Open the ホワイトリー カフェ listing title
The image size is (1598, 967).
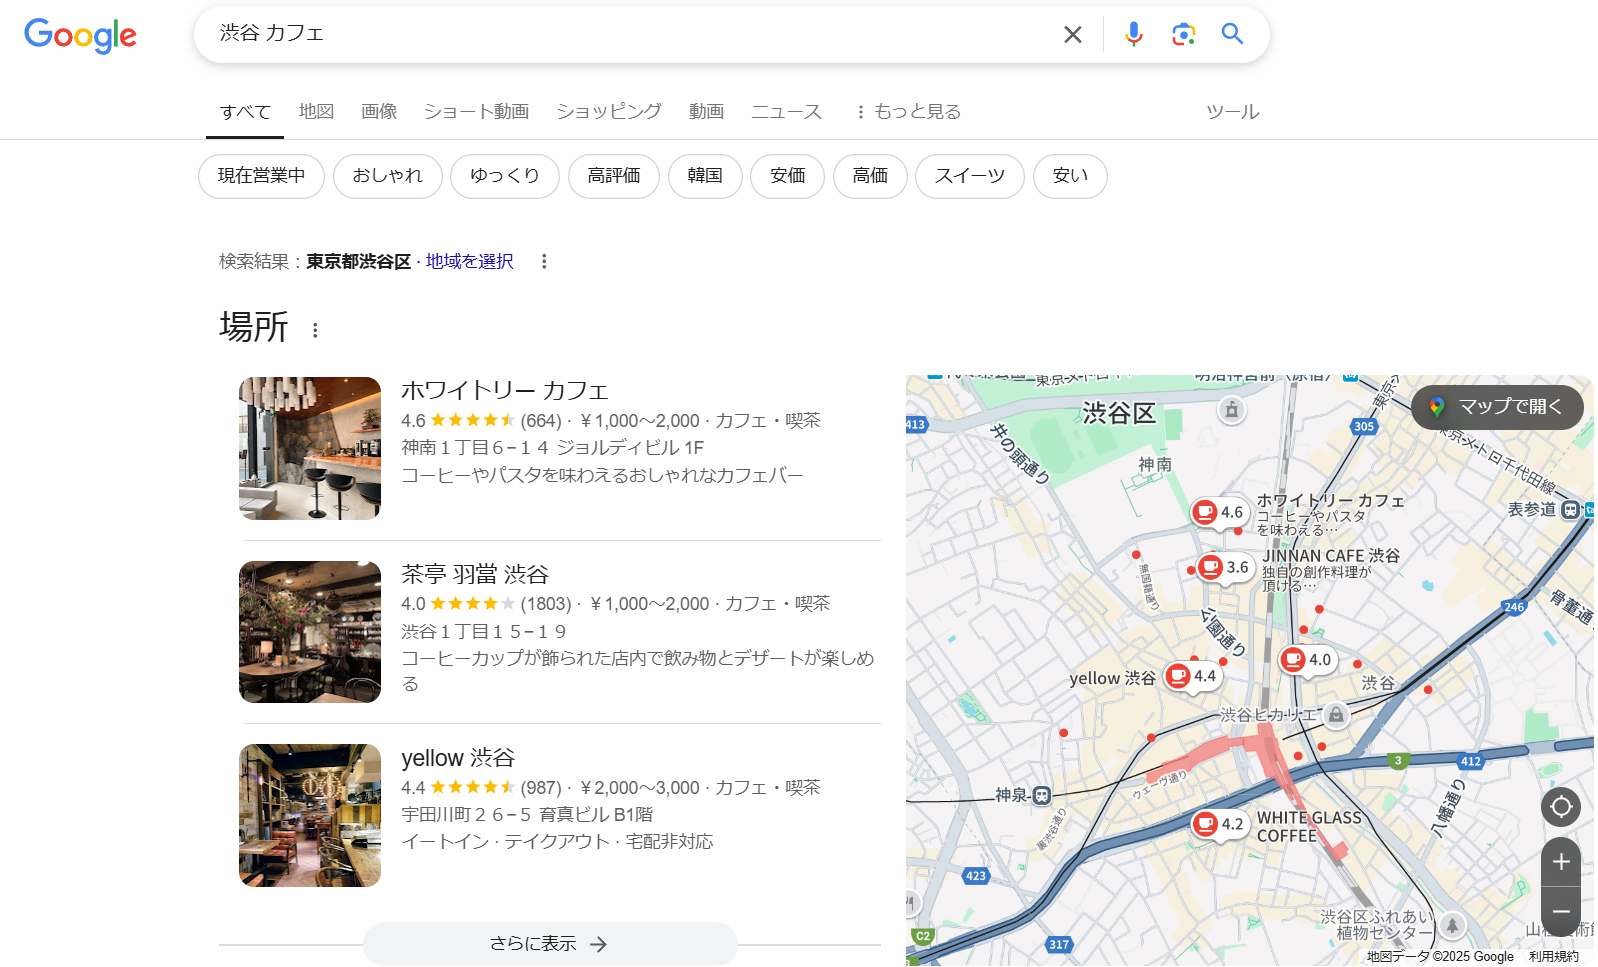(x=505, y=390)
